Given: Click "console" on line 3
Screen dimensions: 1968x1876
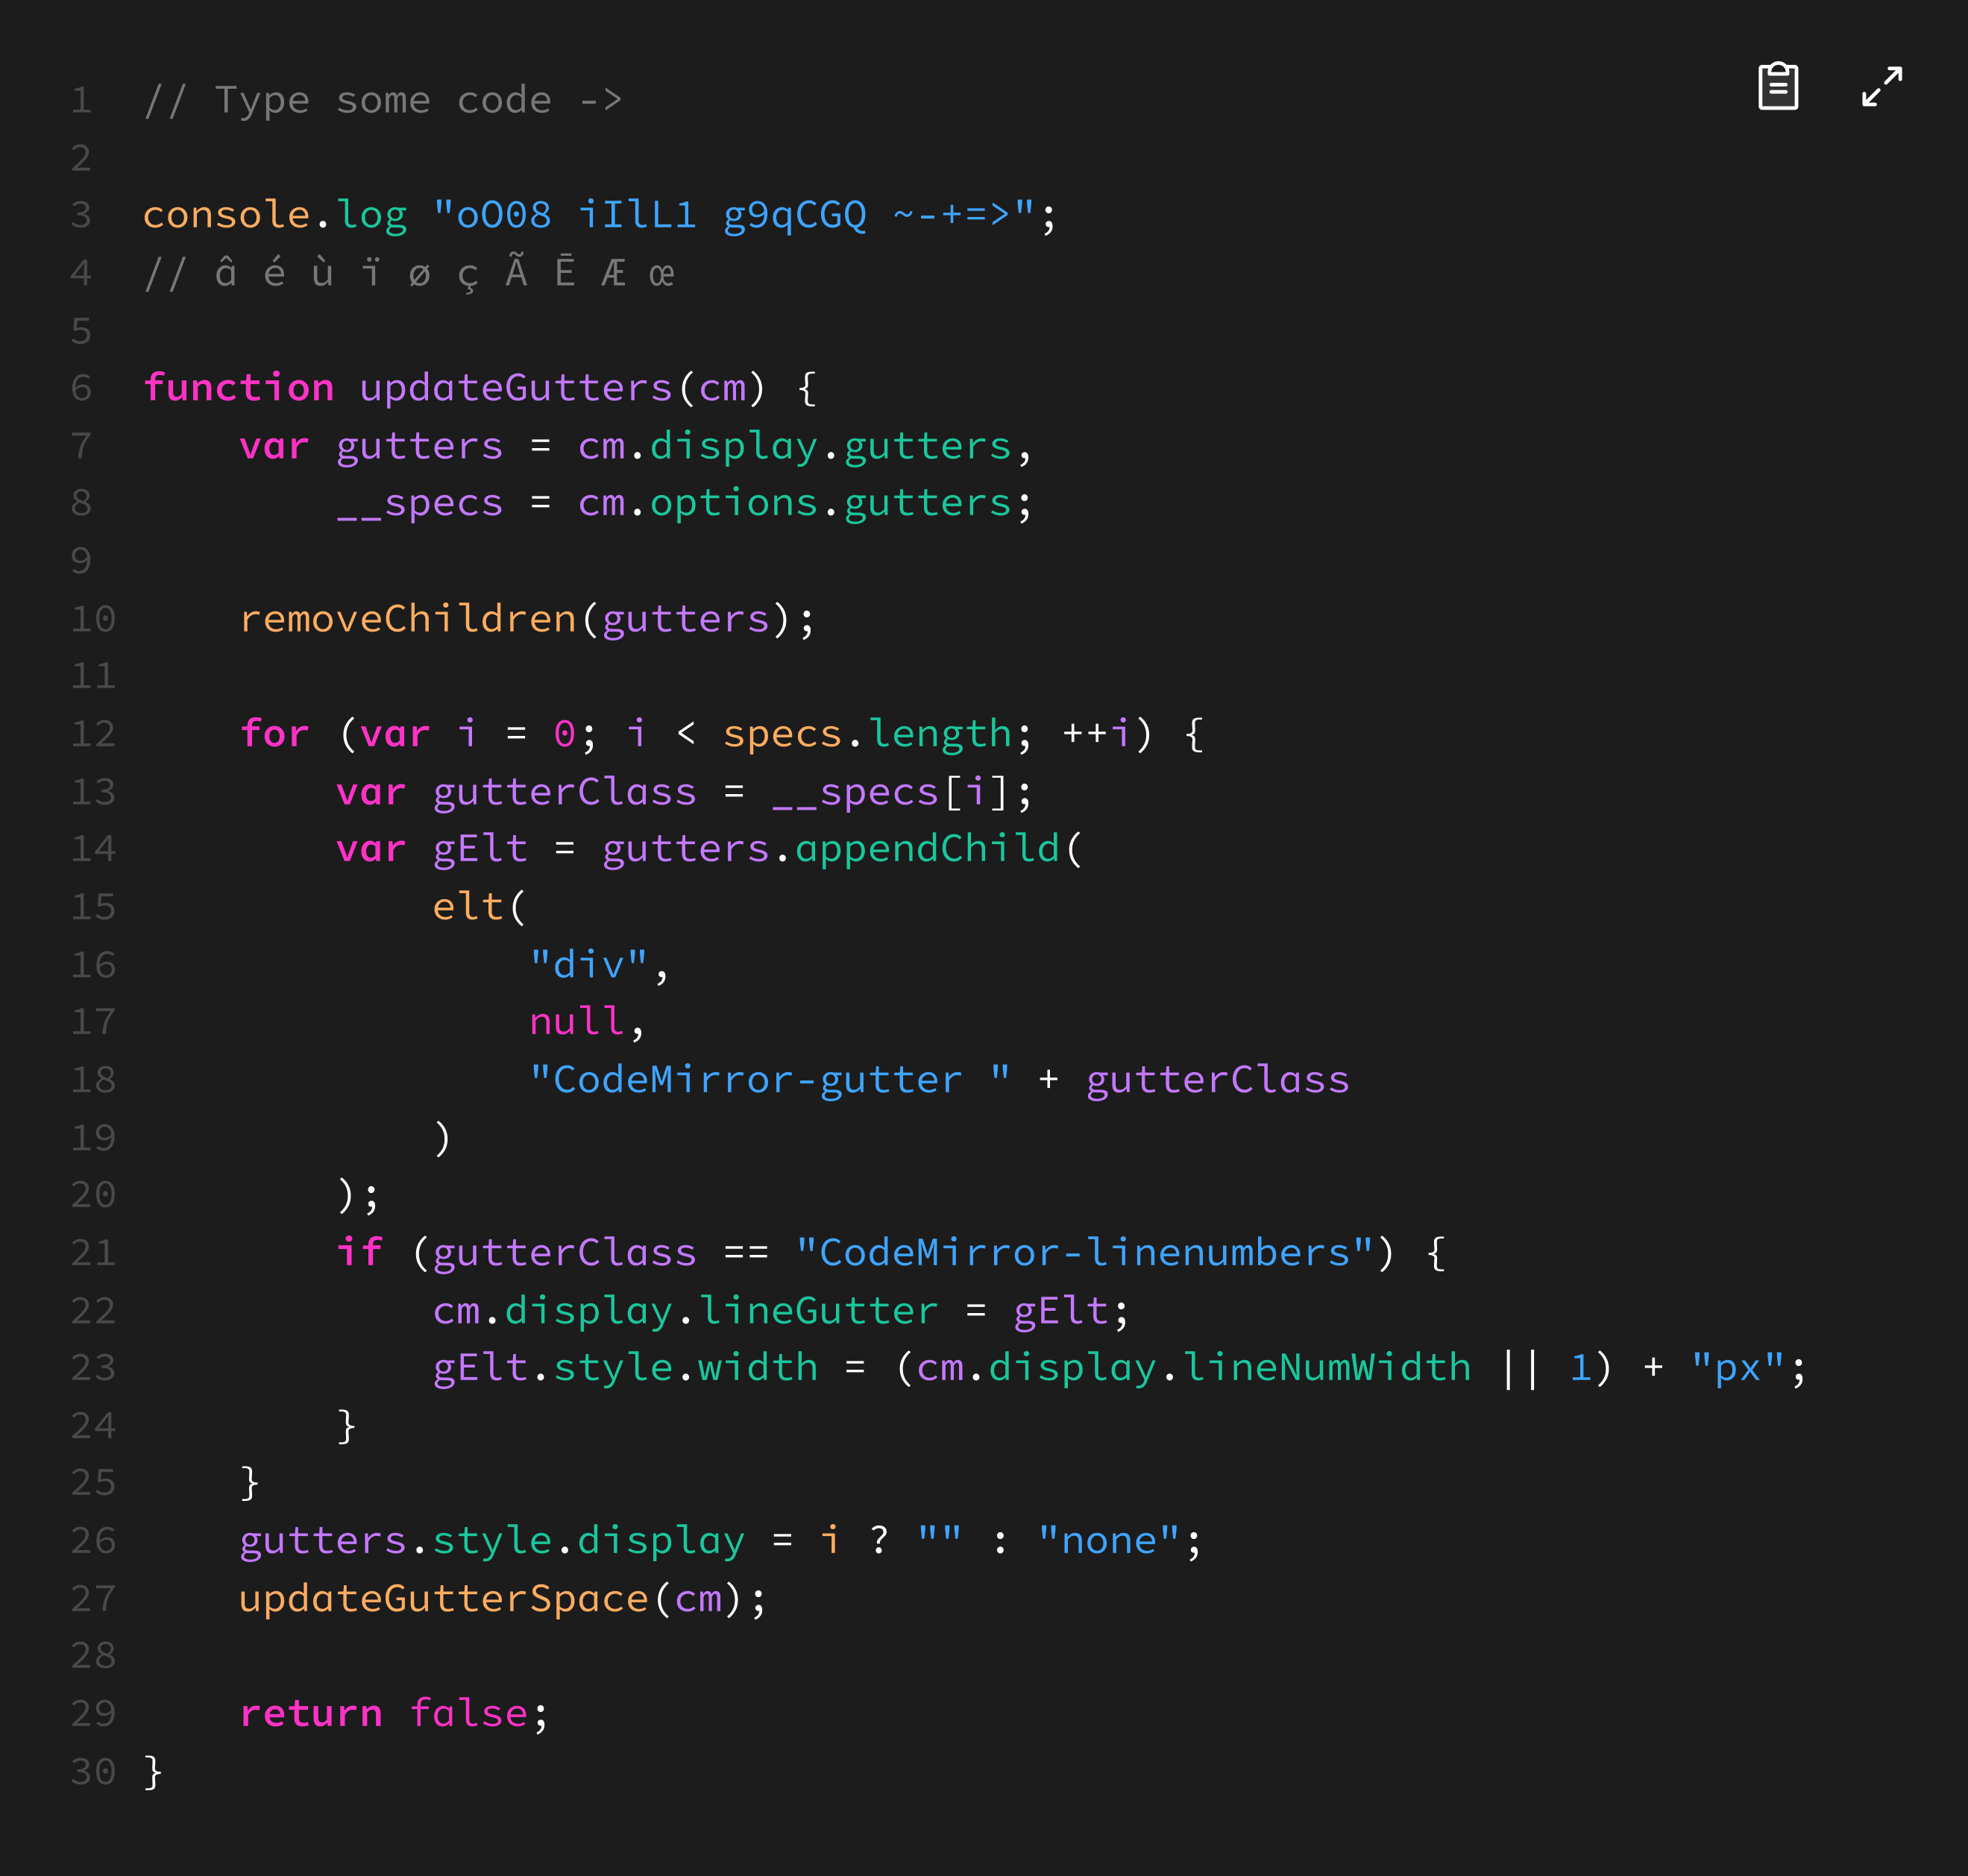Looking at the screenshot, I should pos(226,215).
